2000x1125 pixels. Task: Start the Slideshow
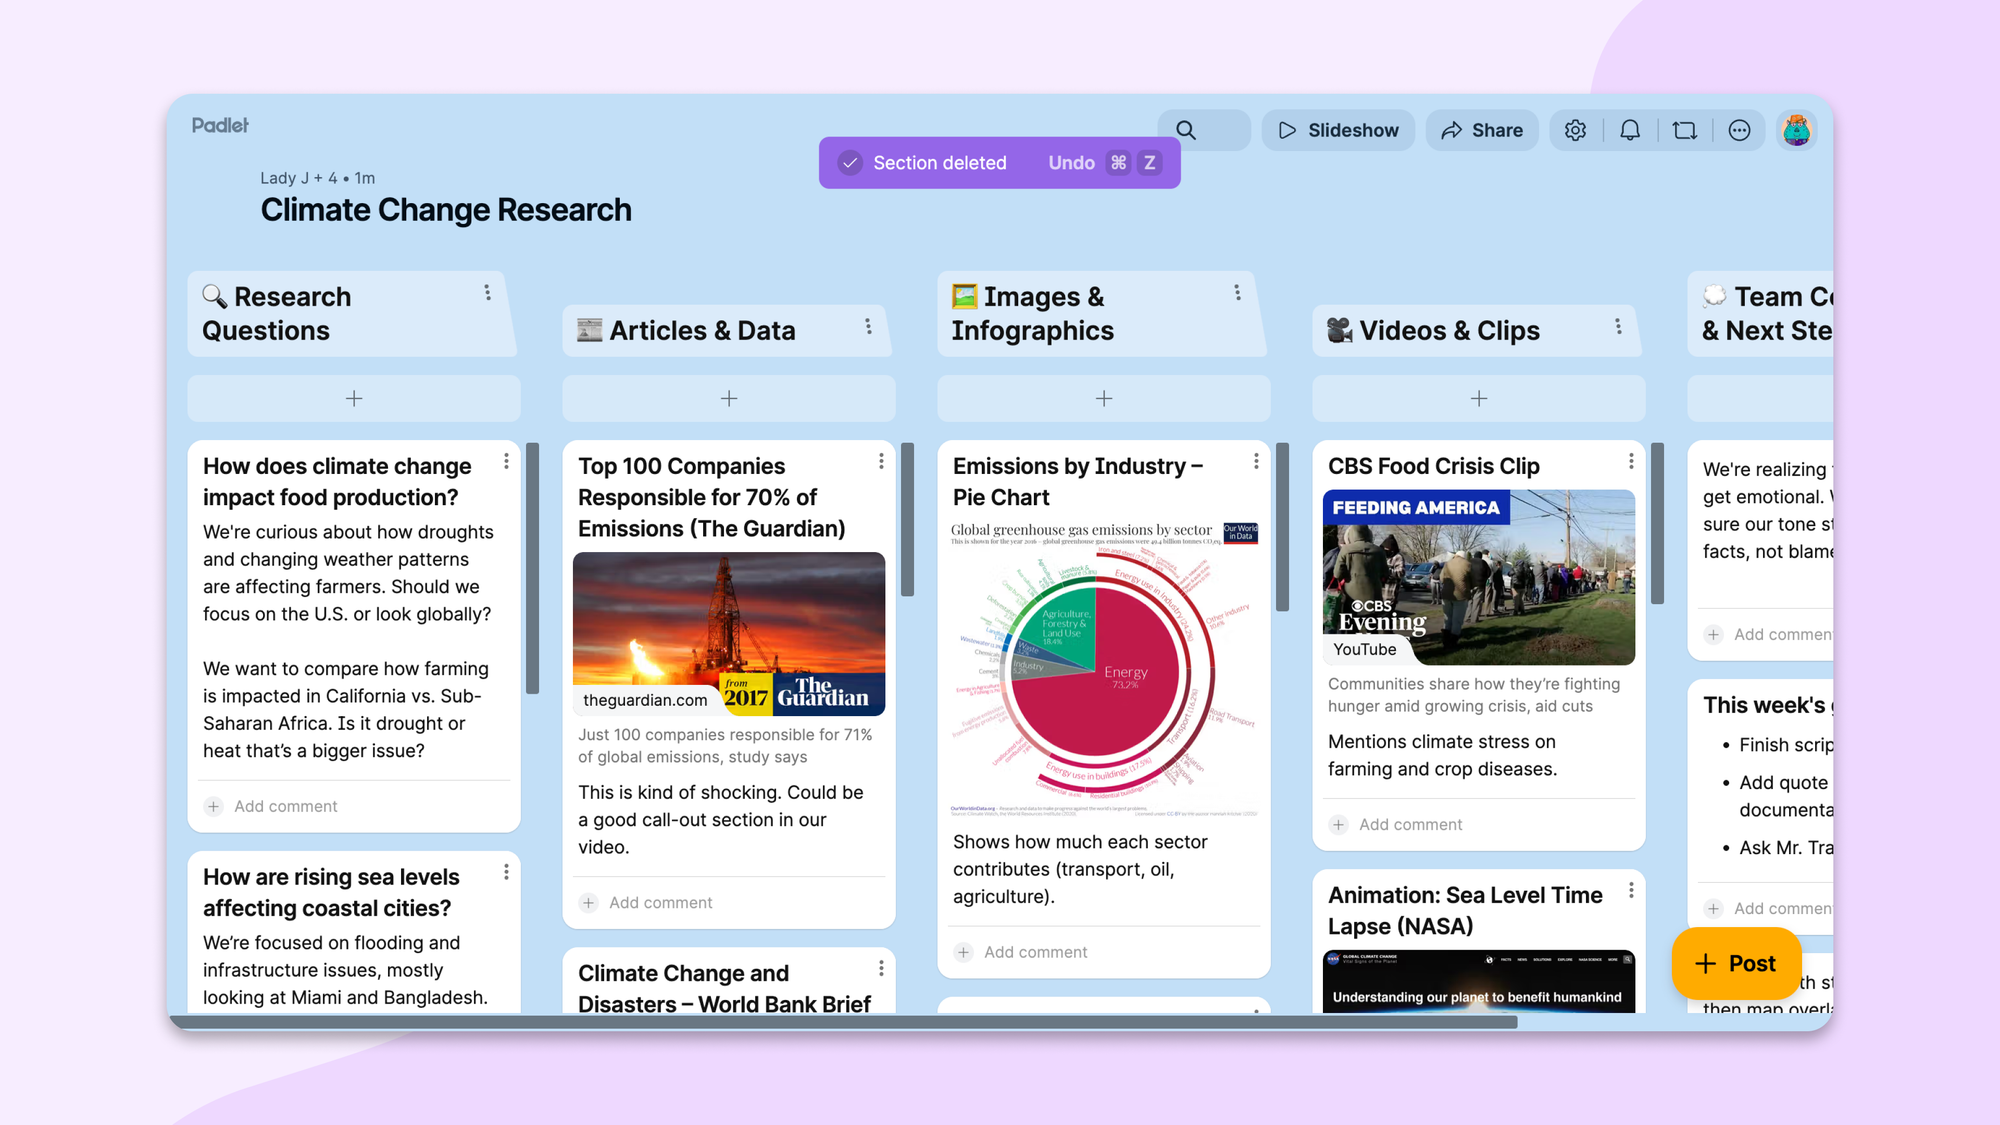(1338, 130)
